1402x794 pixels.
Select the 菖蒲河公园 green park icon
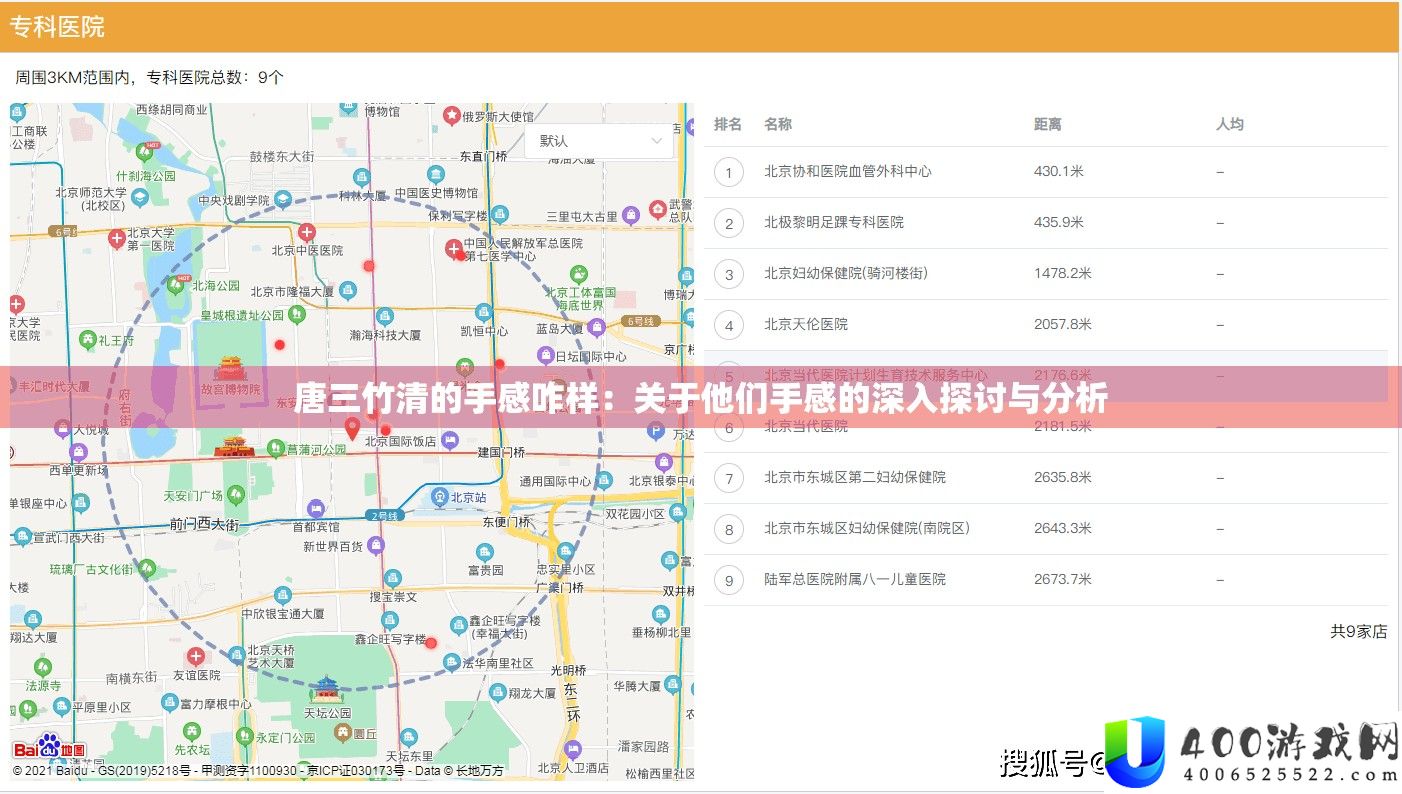274,449
